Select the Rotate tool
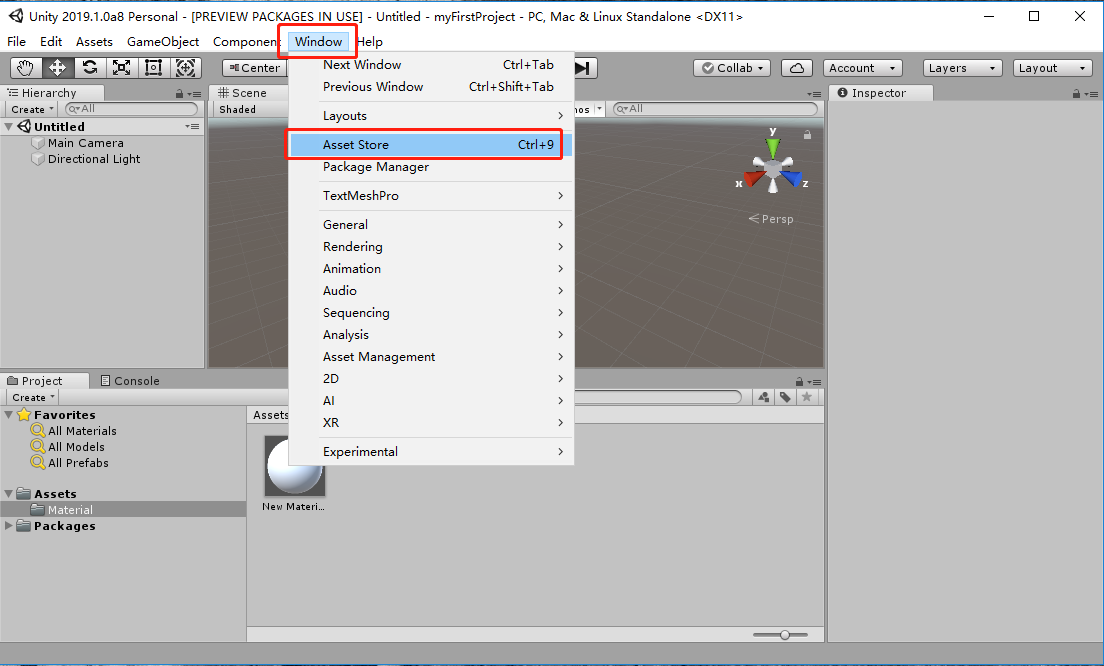1104x666 pixels. coord(89,68)
